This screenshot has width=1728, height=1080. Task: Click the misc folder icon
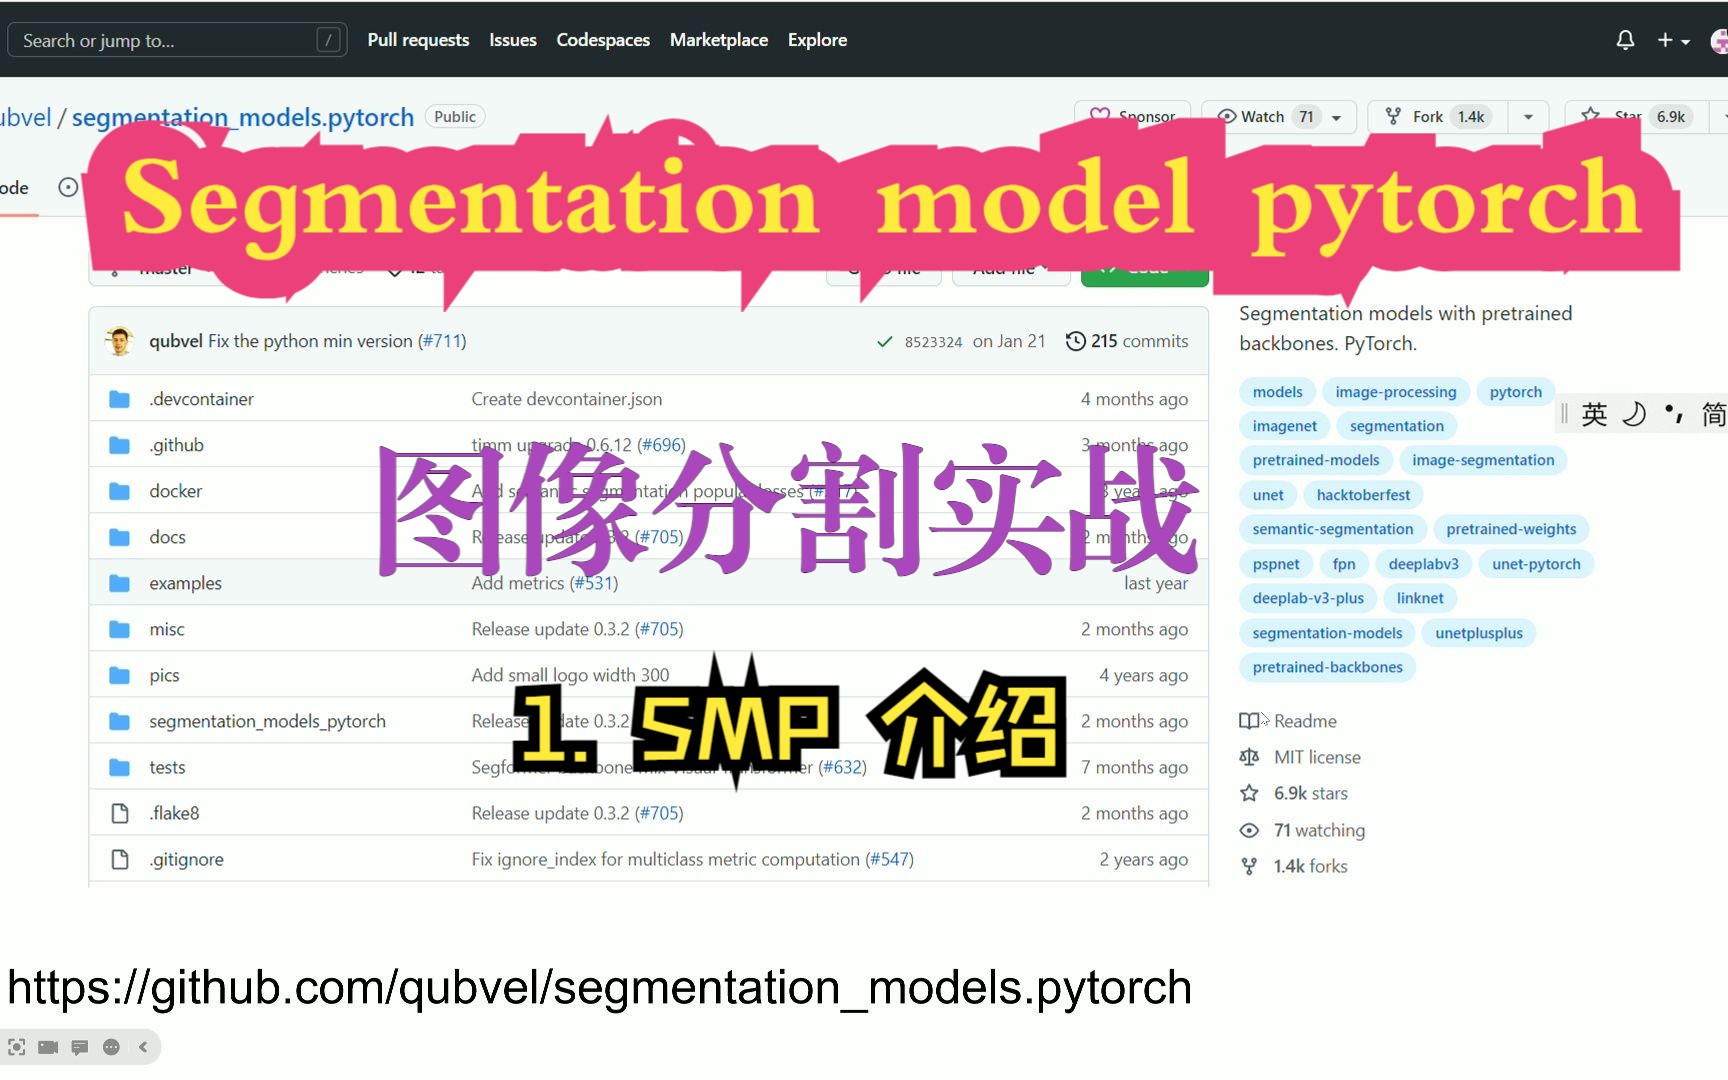coord(119,629)
